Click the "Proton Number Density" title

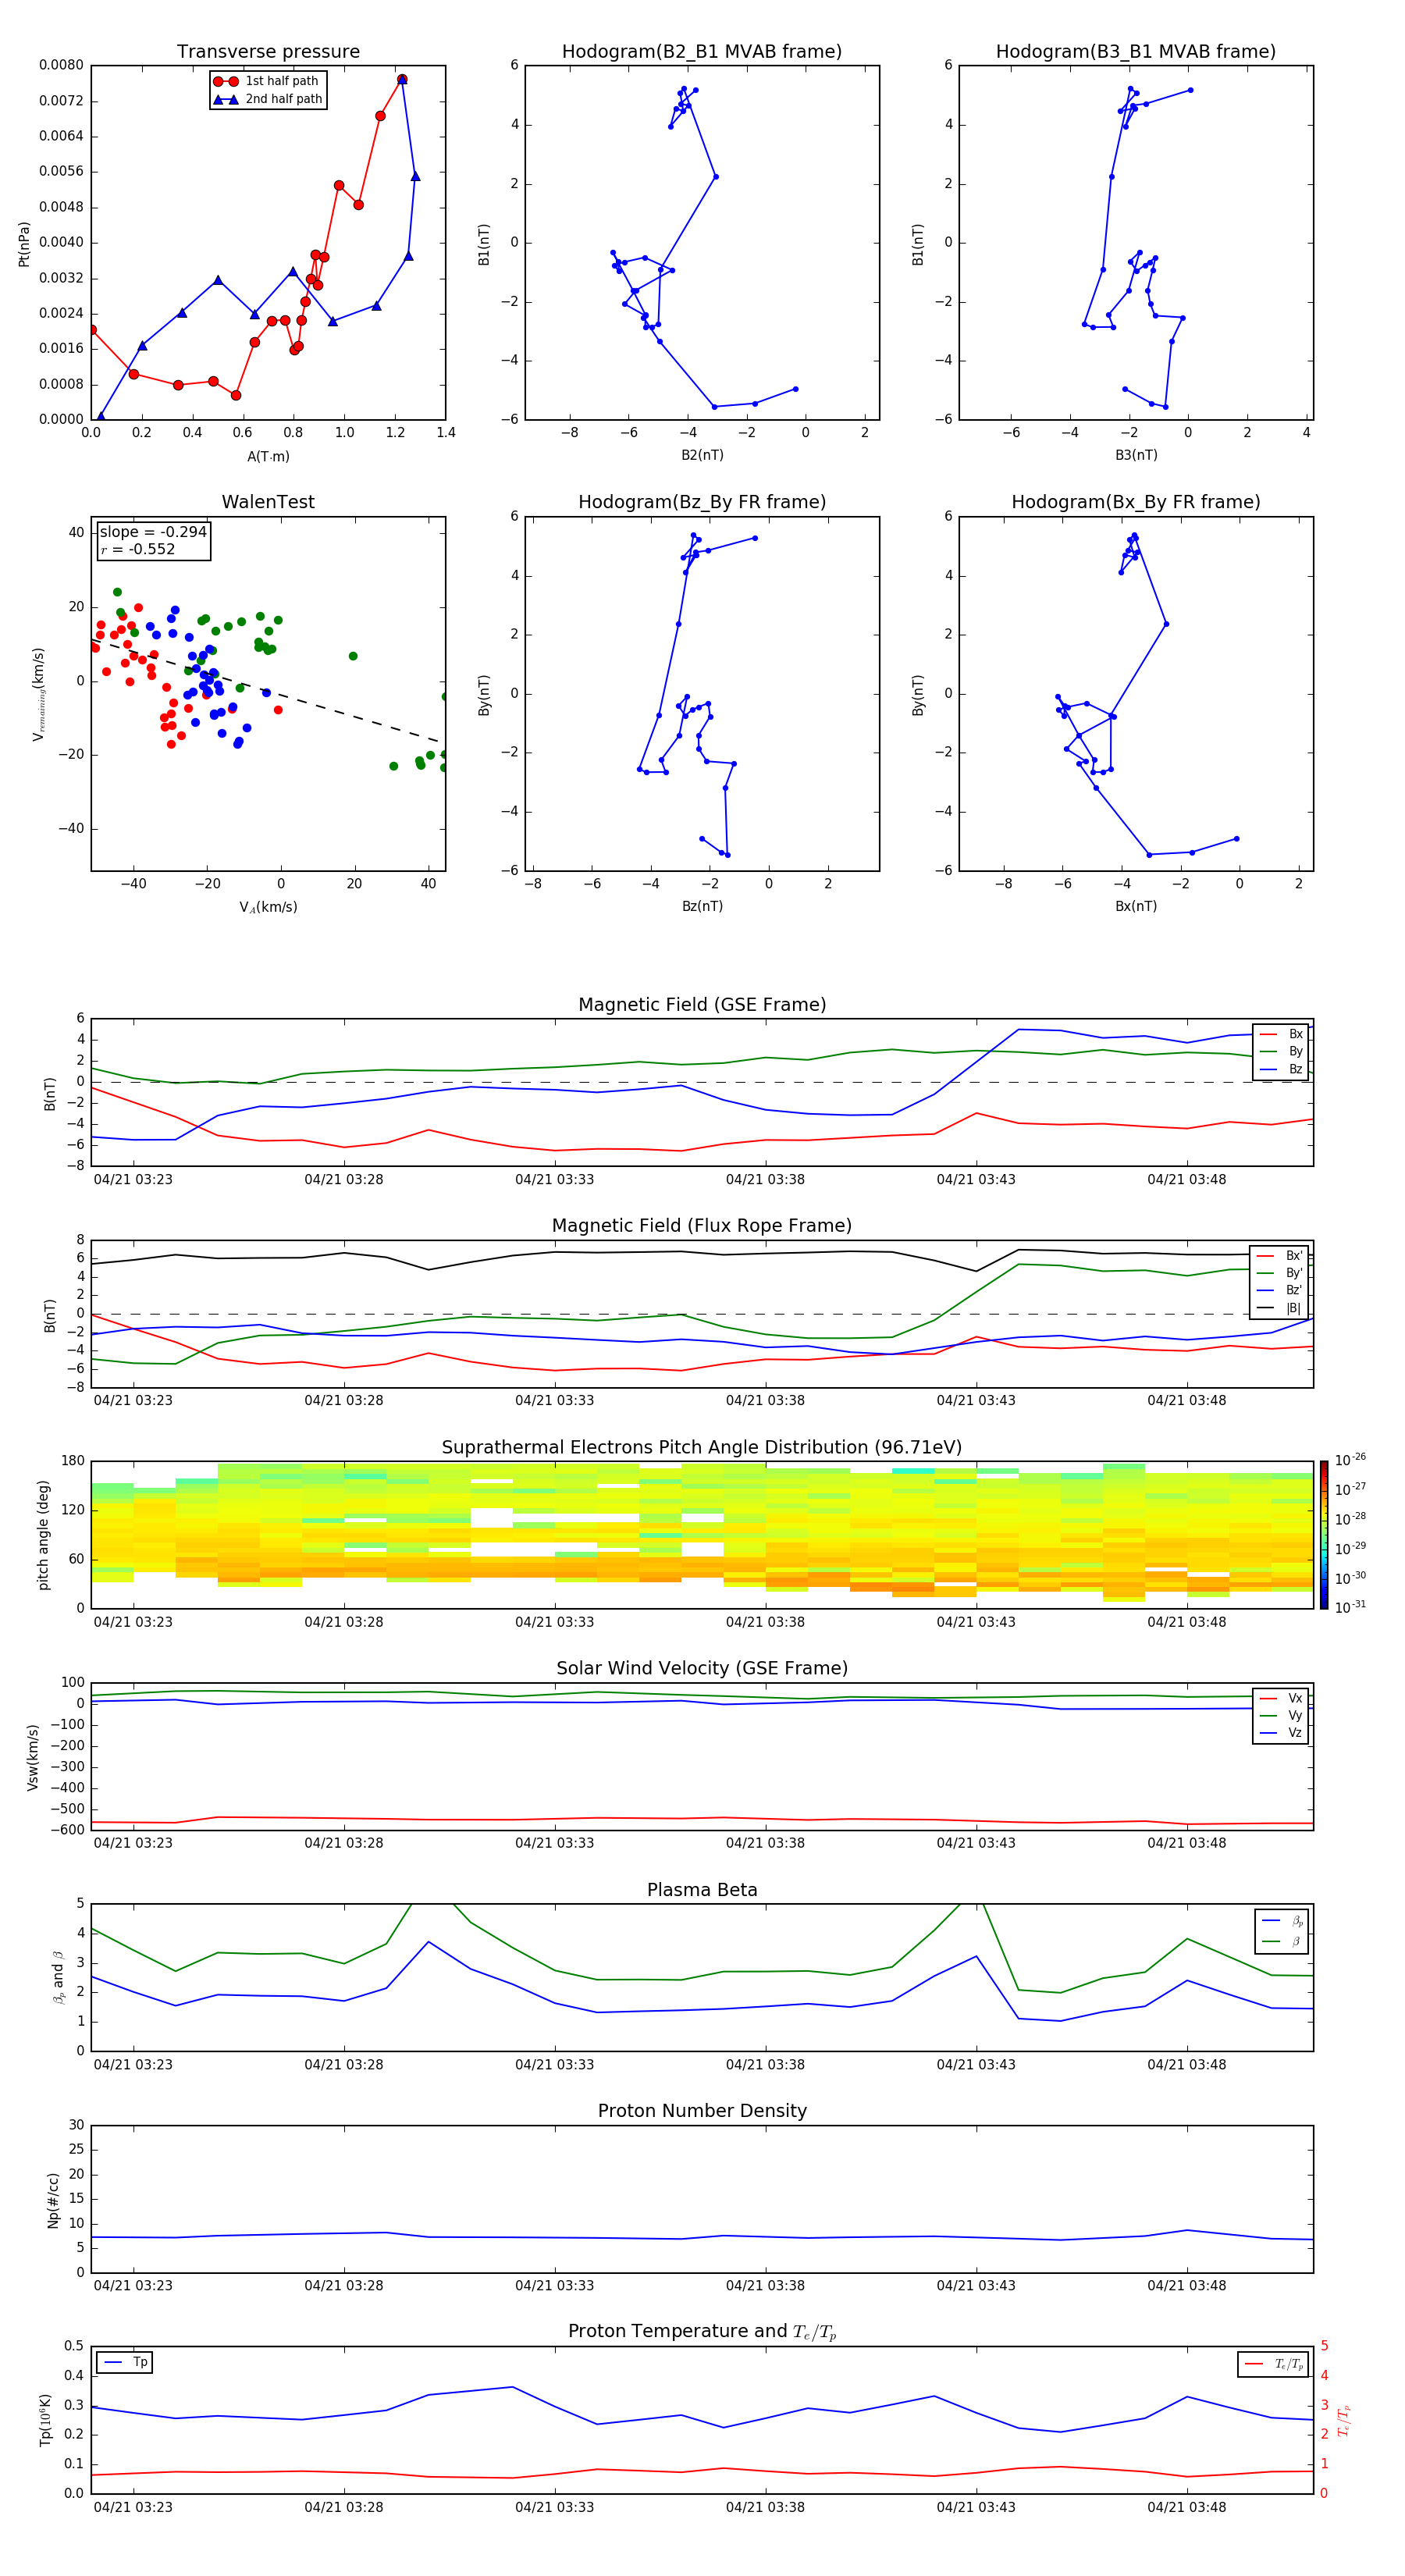(x=702, y=2111)
